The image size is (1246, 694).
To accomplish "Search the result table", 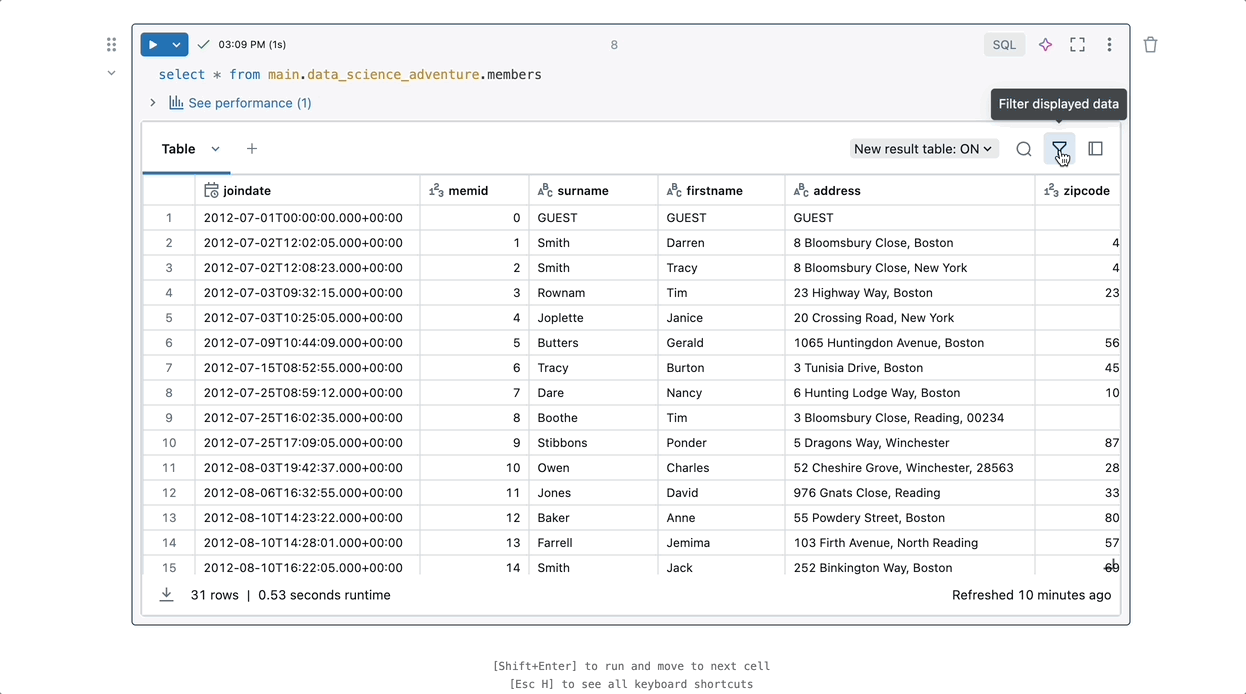I will coord(1023,149).
